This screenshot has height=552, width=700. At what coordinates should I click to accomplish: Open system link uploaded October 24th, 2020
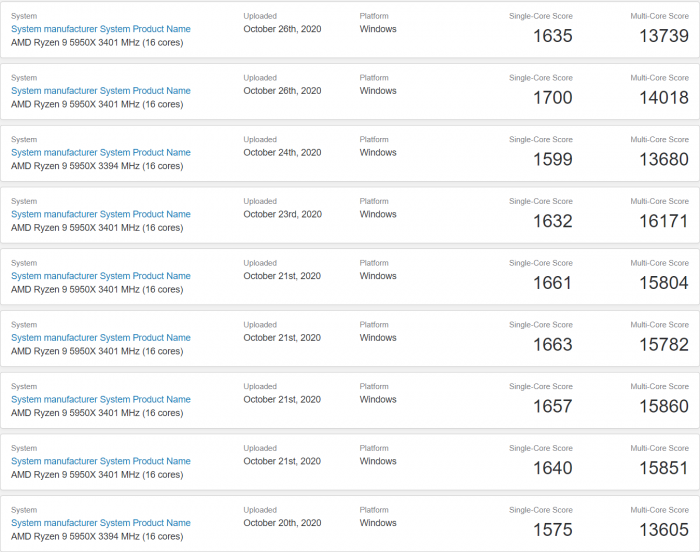(x=100, y=153)
